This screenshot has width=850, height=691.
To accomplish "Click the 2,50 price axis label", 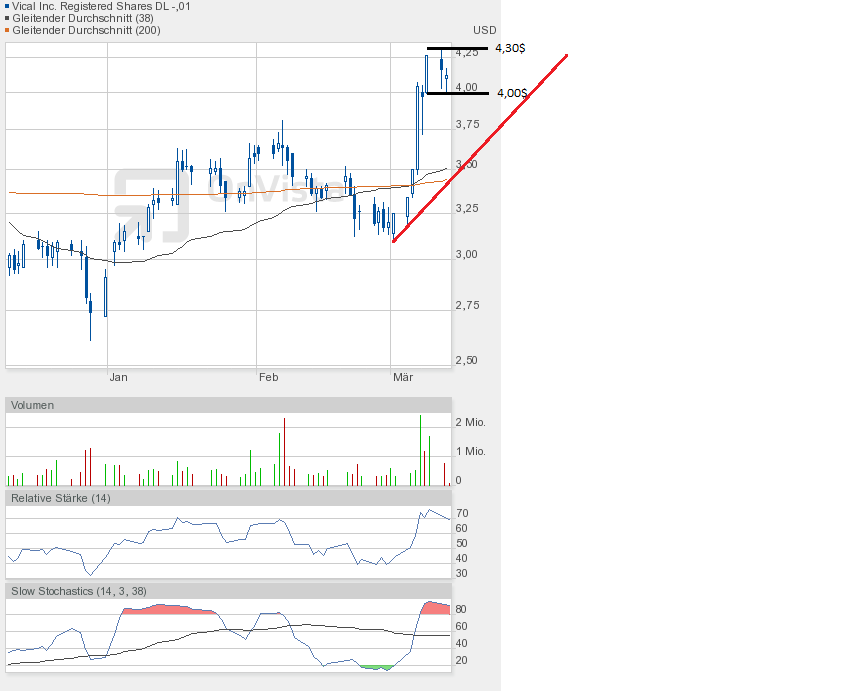I will (x=467, y=360).
